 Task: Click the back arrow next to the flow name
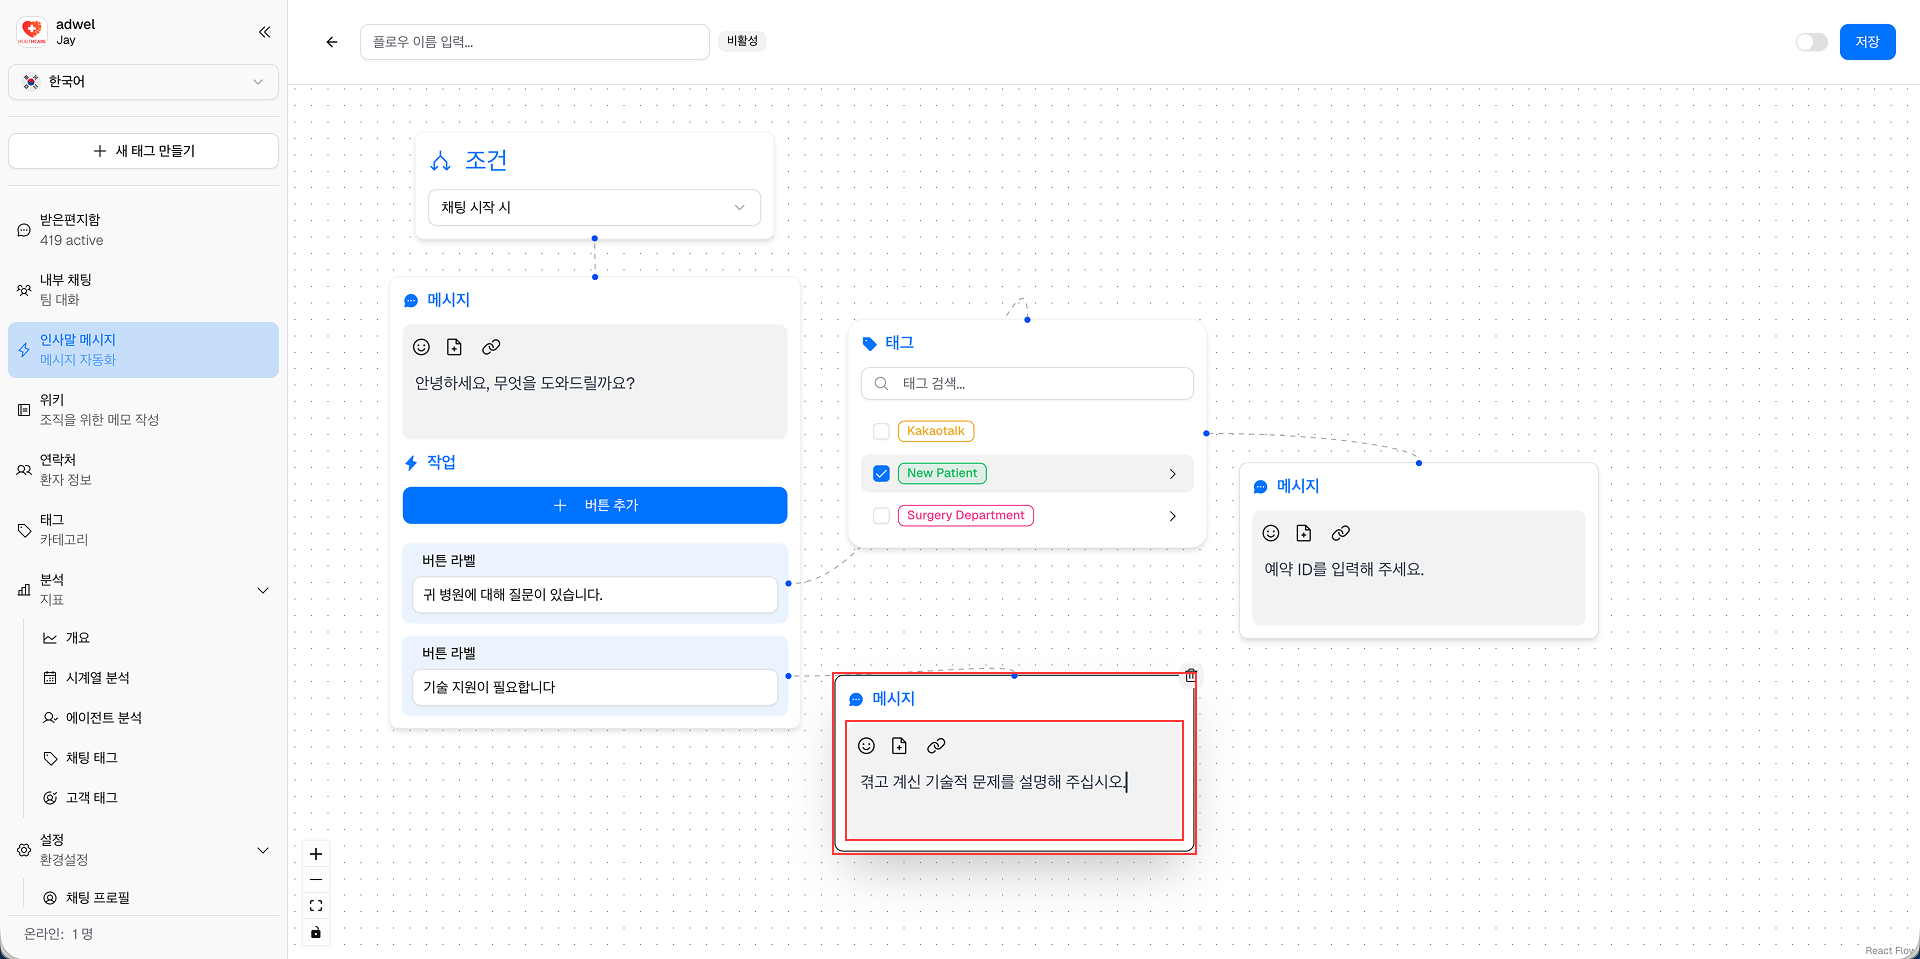(332, 42)
